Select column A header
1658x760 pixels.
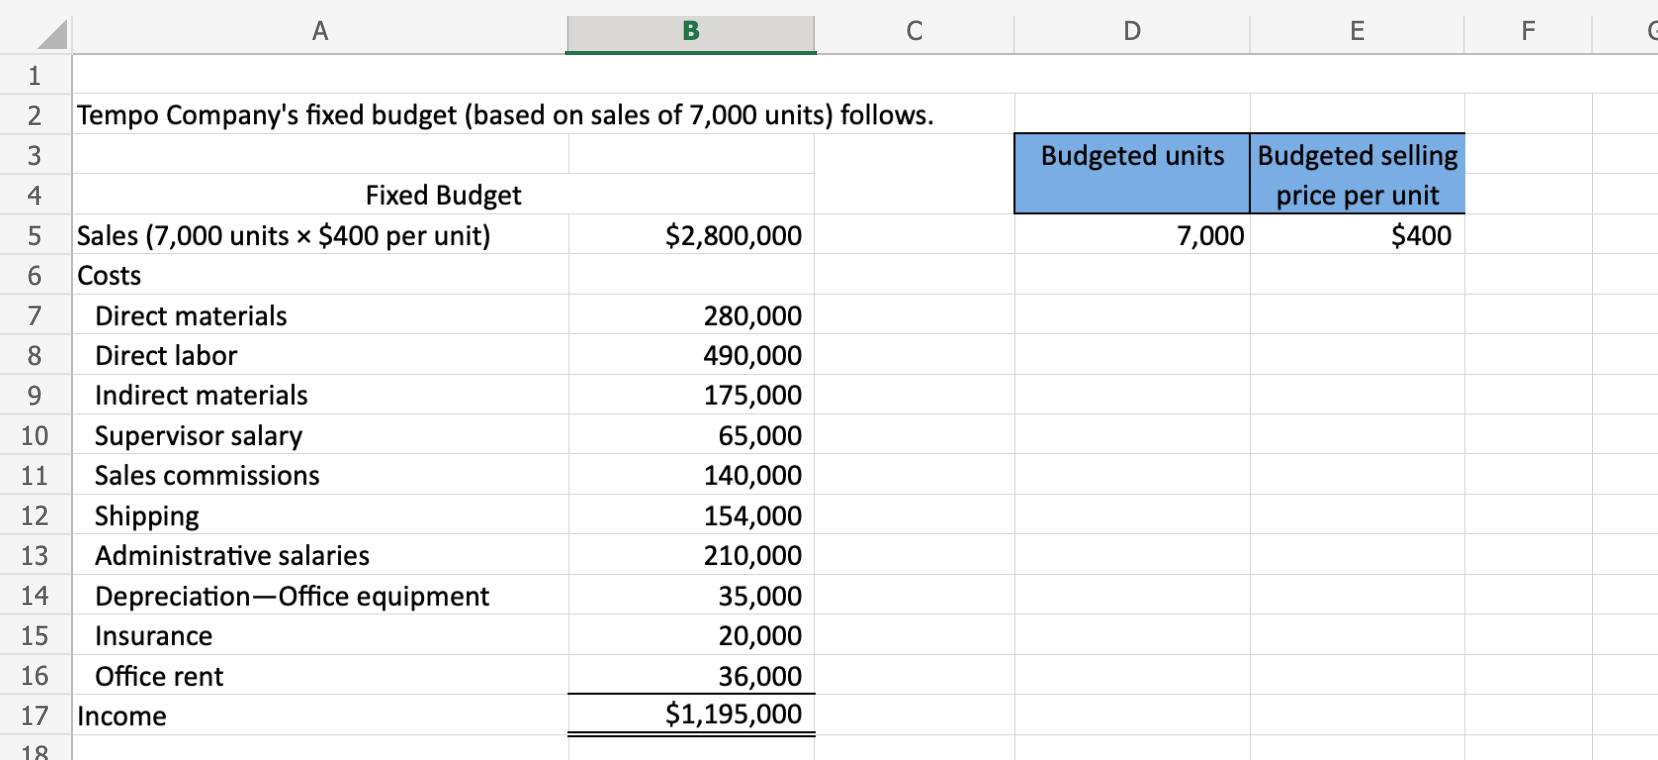pyautogui.click(x=320, y=31)
